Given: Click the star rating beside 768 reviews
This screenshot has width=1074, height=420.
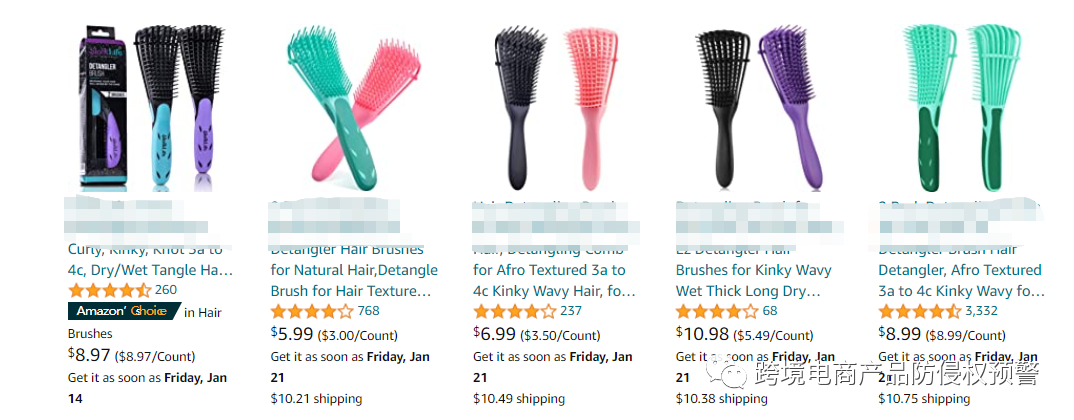Looking at the screenshot, I should pyautogui.click(x=312, y=312).
